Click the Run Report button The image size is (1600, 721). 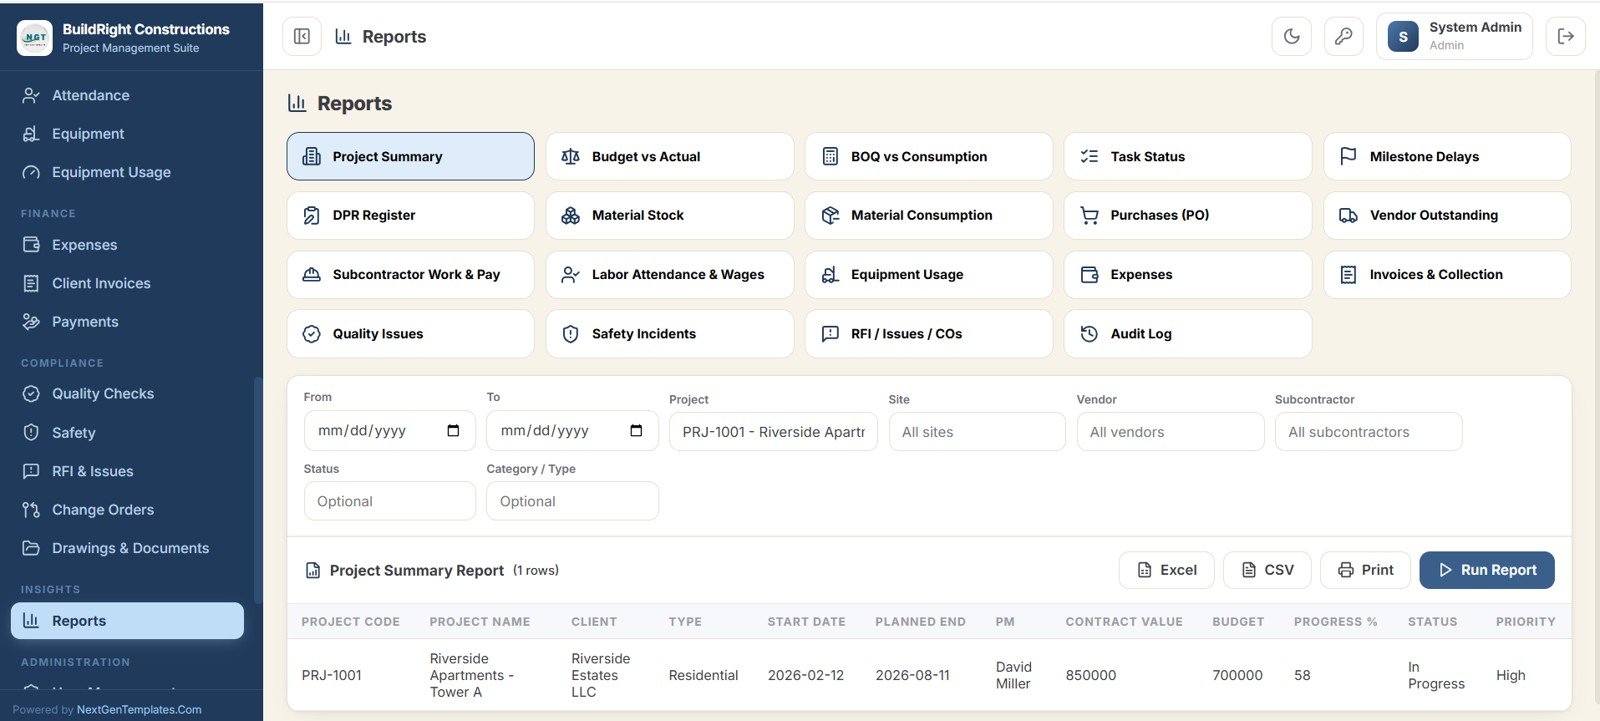coord(1487,570)
